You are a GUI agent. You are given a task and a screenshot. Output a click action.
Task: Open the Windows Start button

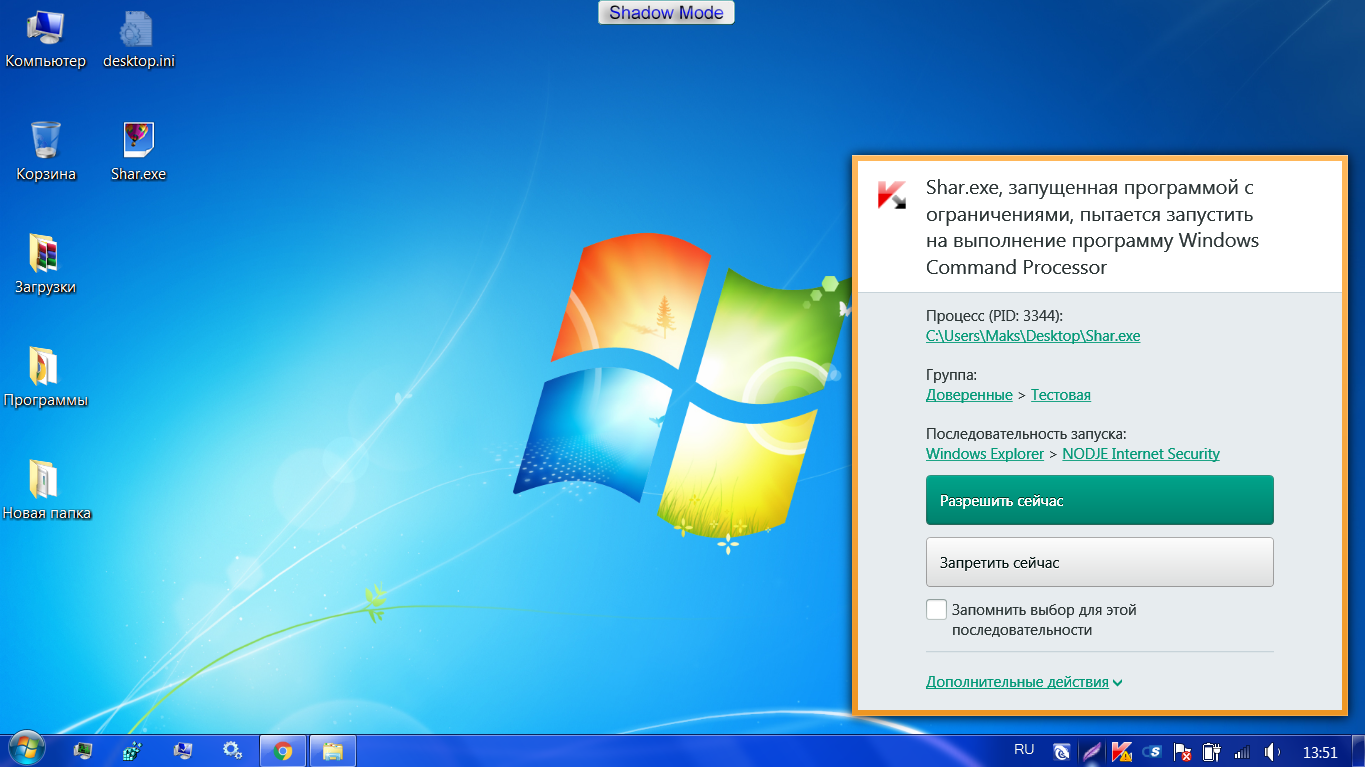(25, 749)
